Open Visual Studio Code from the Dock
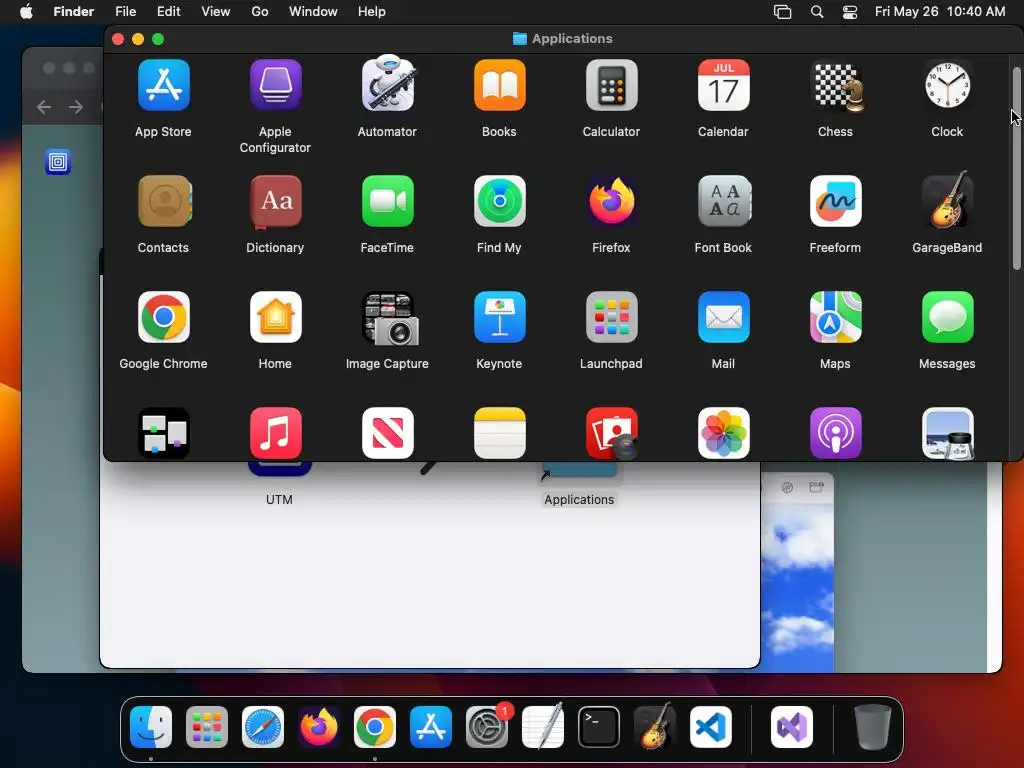This screenshot has height=768, width=1024. (711, 727)
